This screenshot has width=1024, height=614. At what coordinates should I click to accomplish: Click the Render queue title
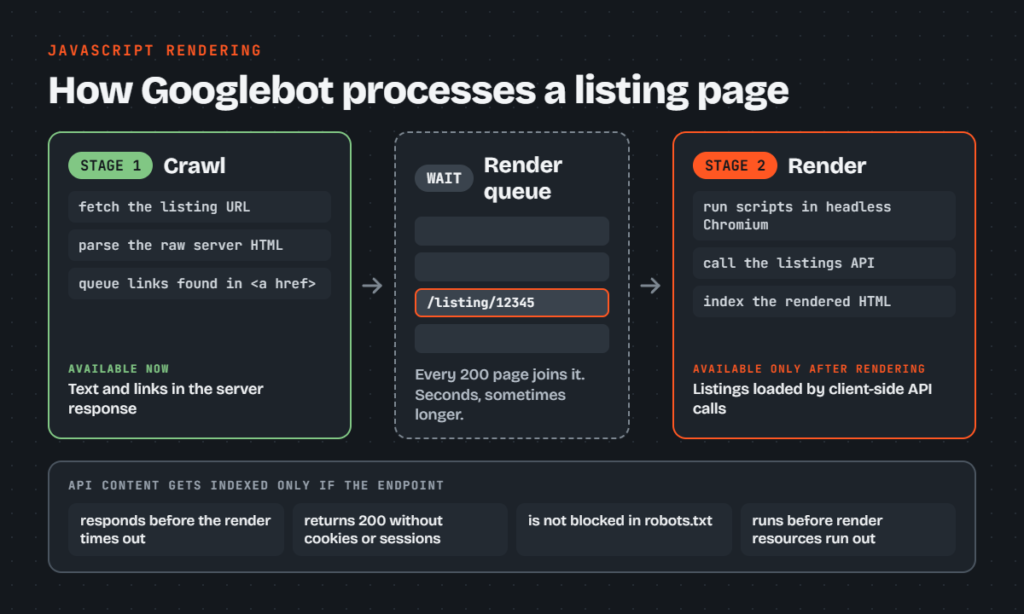(x=522, y=178)
